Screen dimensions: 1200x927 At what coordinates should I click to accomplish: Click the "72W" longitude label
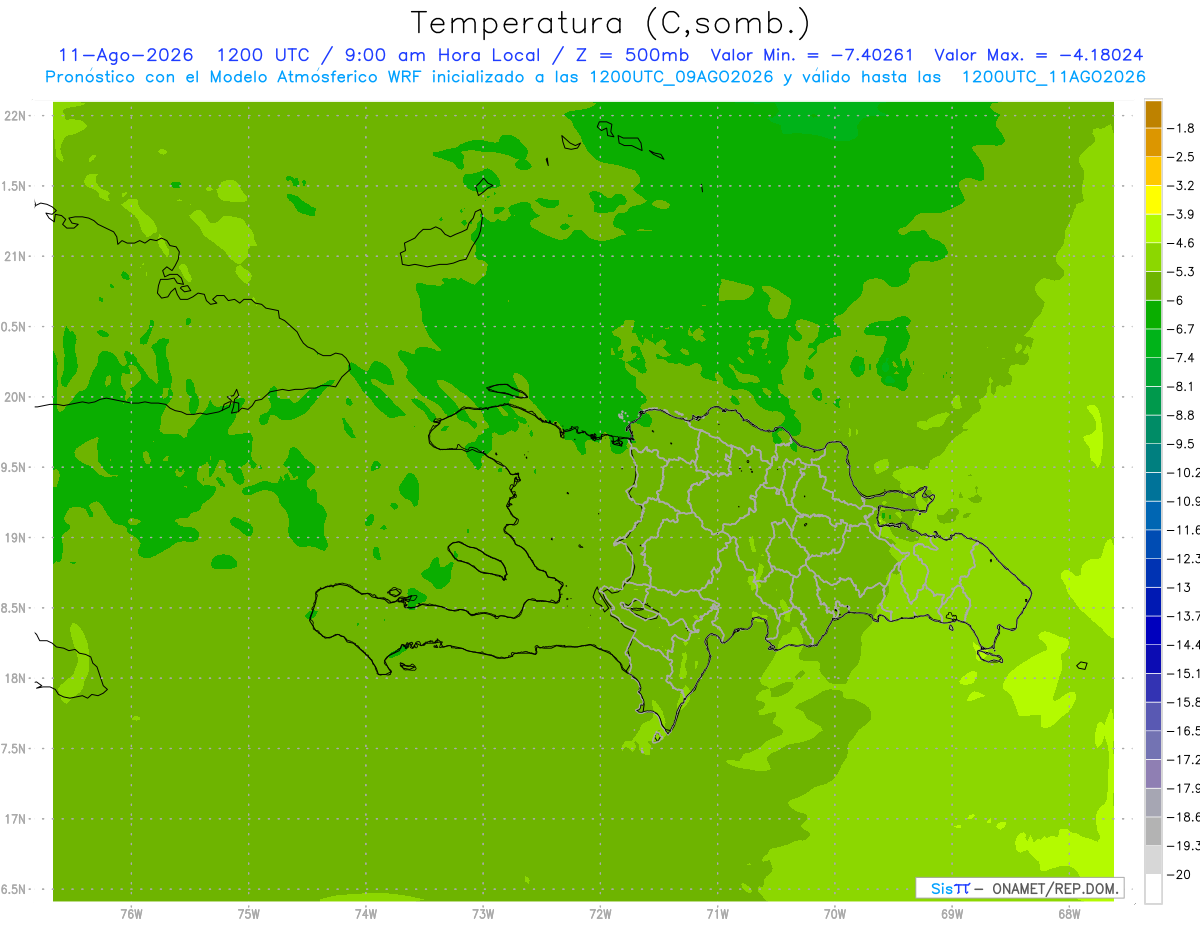(x=600, y=913)
